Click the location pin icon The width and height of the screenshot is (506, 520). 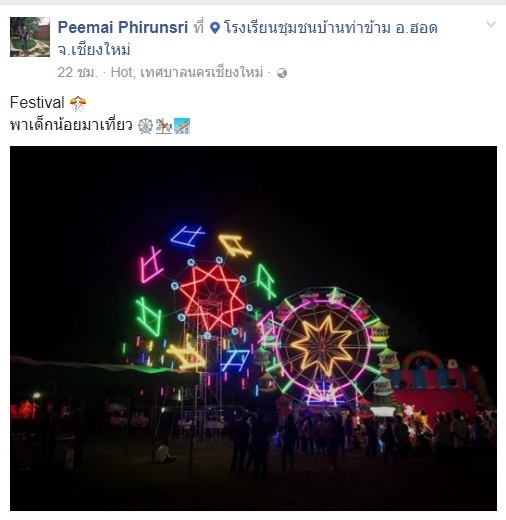[215, 28]
